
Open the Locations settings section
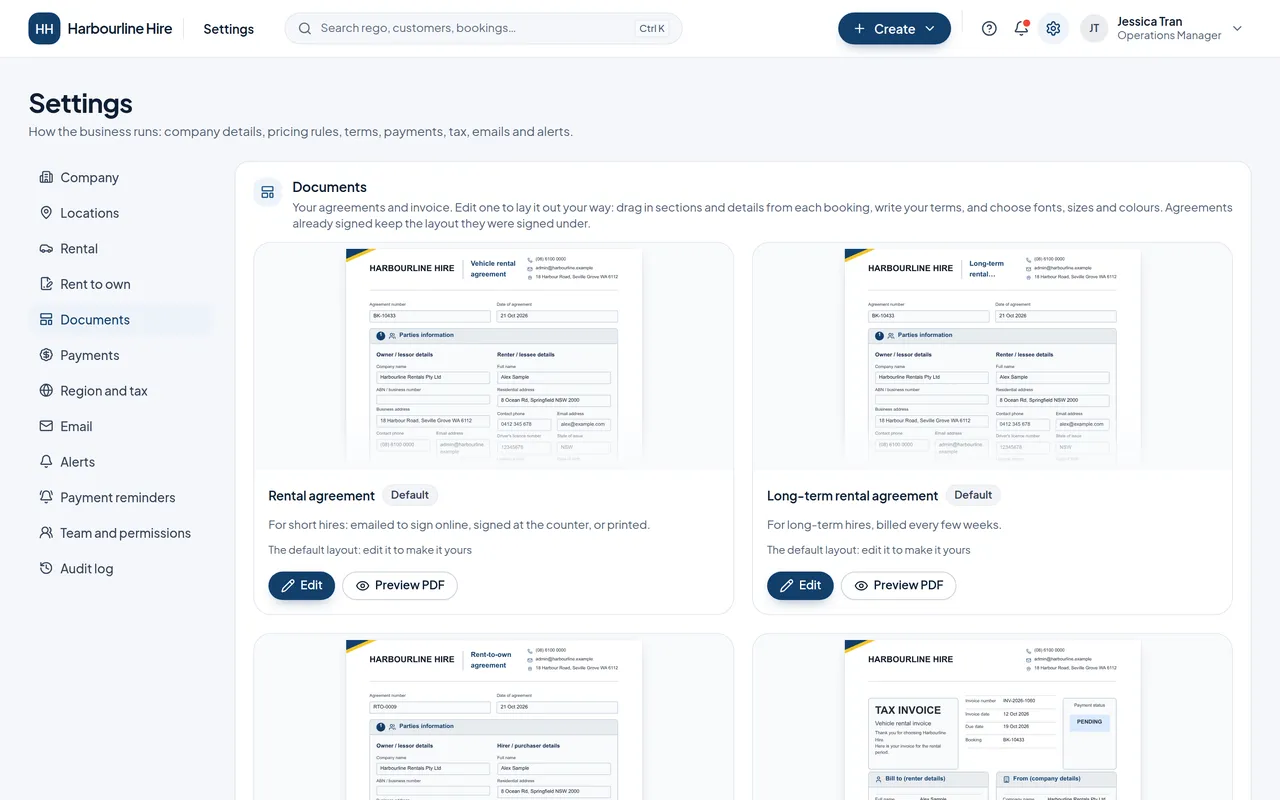coord(122,213)
